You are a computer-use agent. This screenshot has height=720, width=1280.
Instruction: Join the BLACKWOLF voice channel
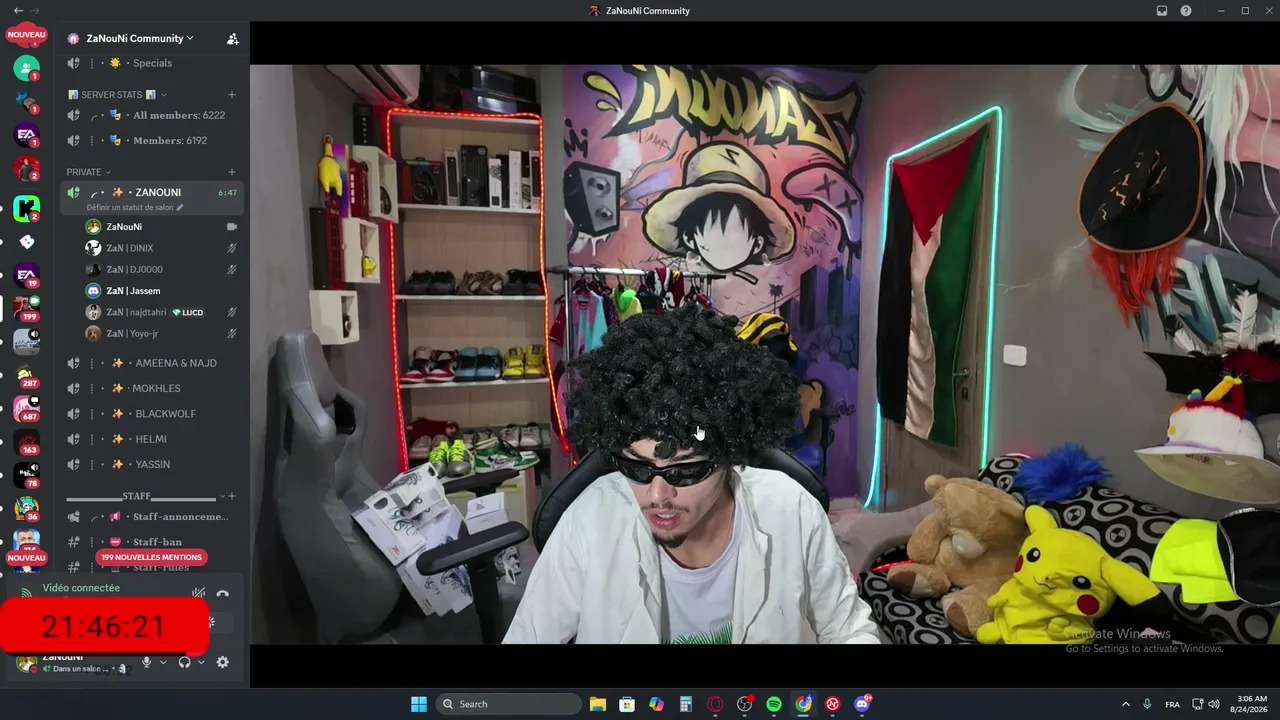152,414
